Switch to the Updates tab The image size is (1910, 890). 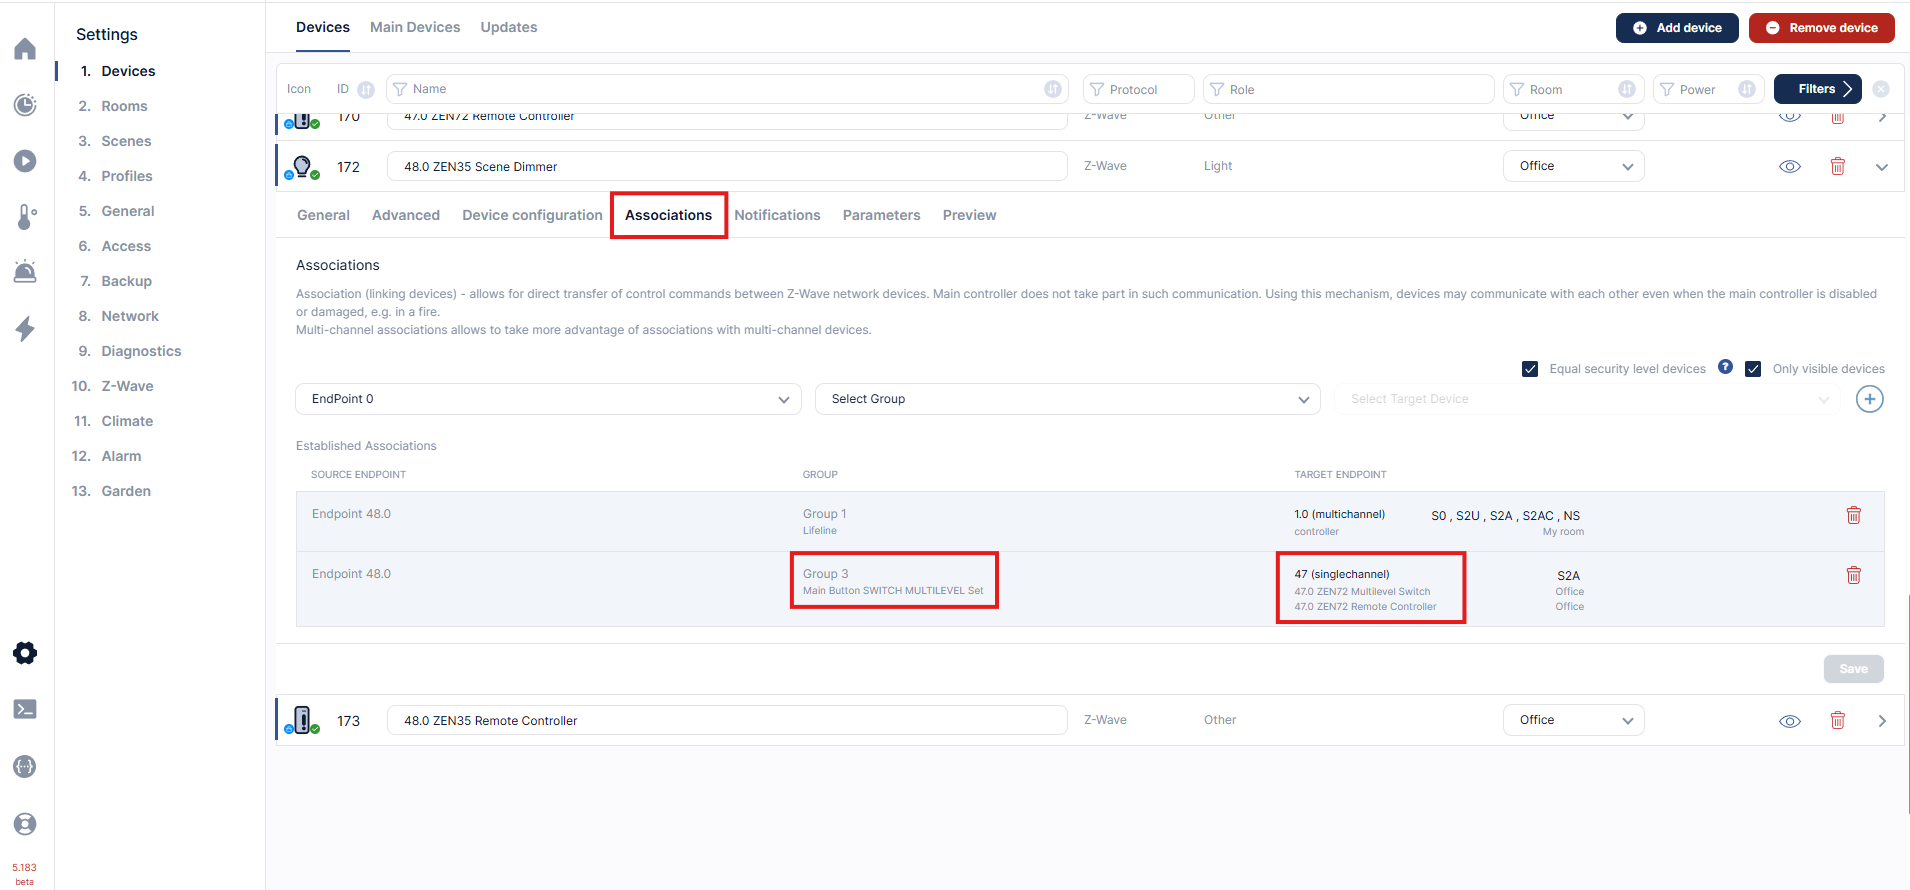pos(509,27)
